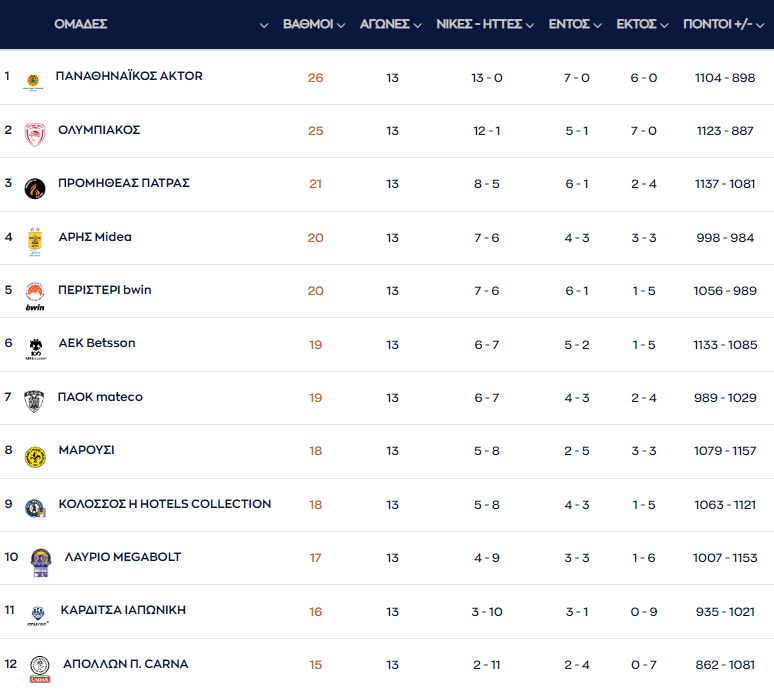Click the ΛΑΥΡΙΟ Megabolt team logo
Screen dimensions: 774x691
click(x=40, y=561)
